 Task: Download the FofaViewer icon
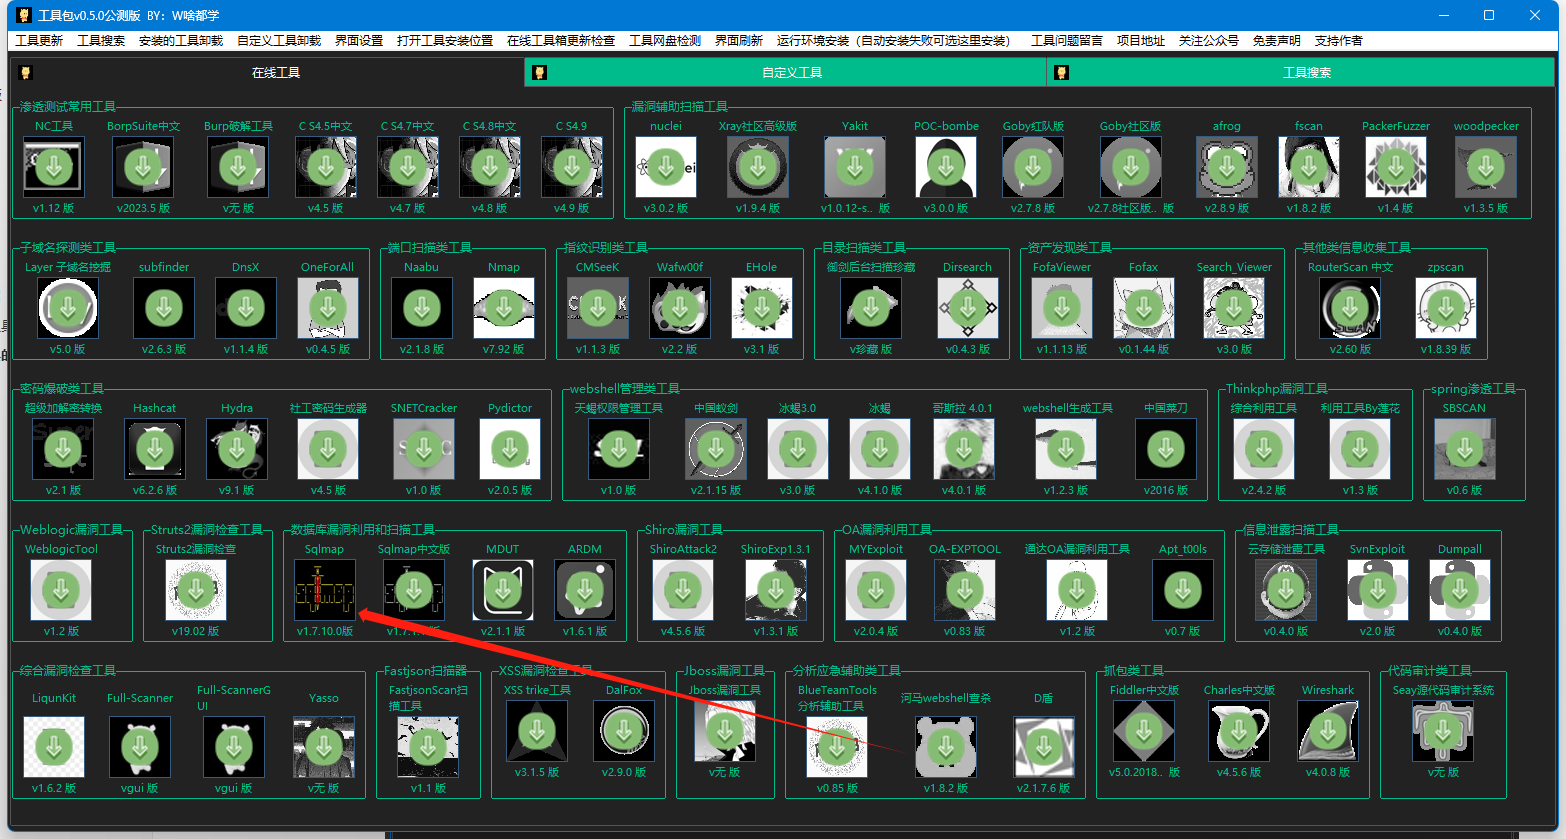coord(1062,308)
